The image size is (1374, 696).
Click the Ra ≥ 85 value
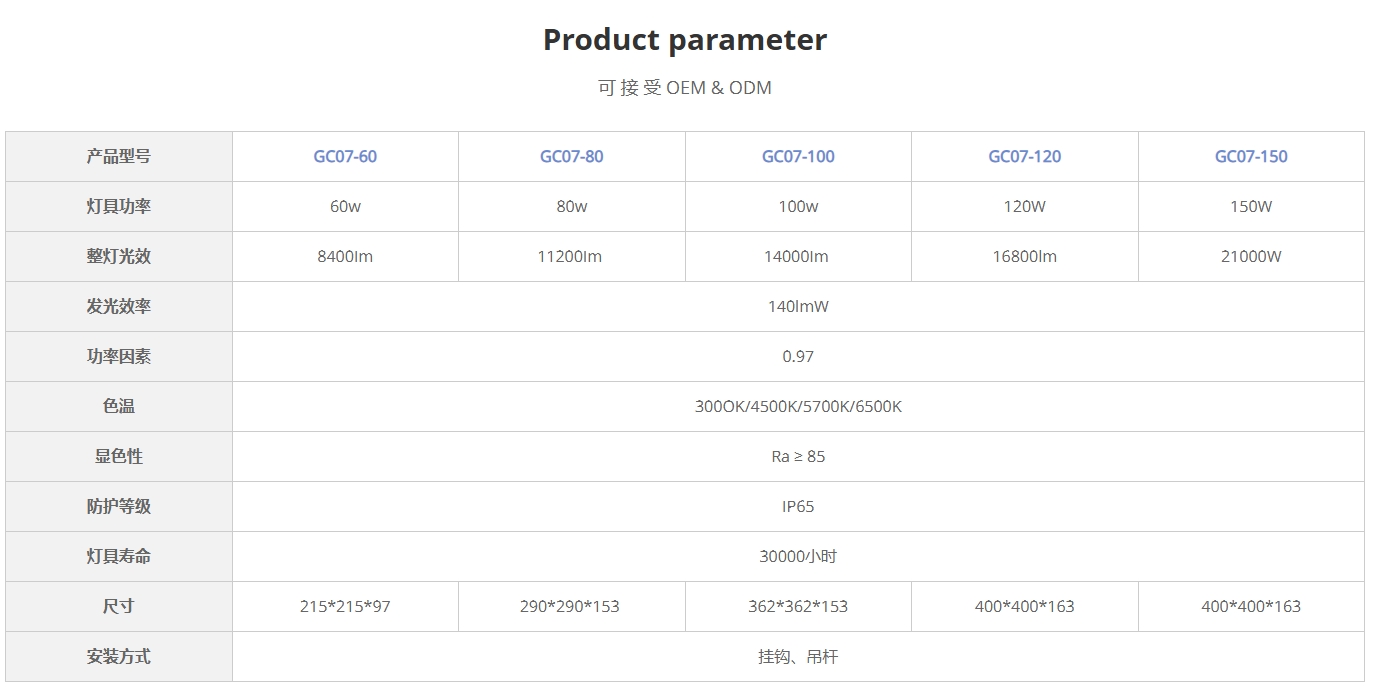(798, 457)
